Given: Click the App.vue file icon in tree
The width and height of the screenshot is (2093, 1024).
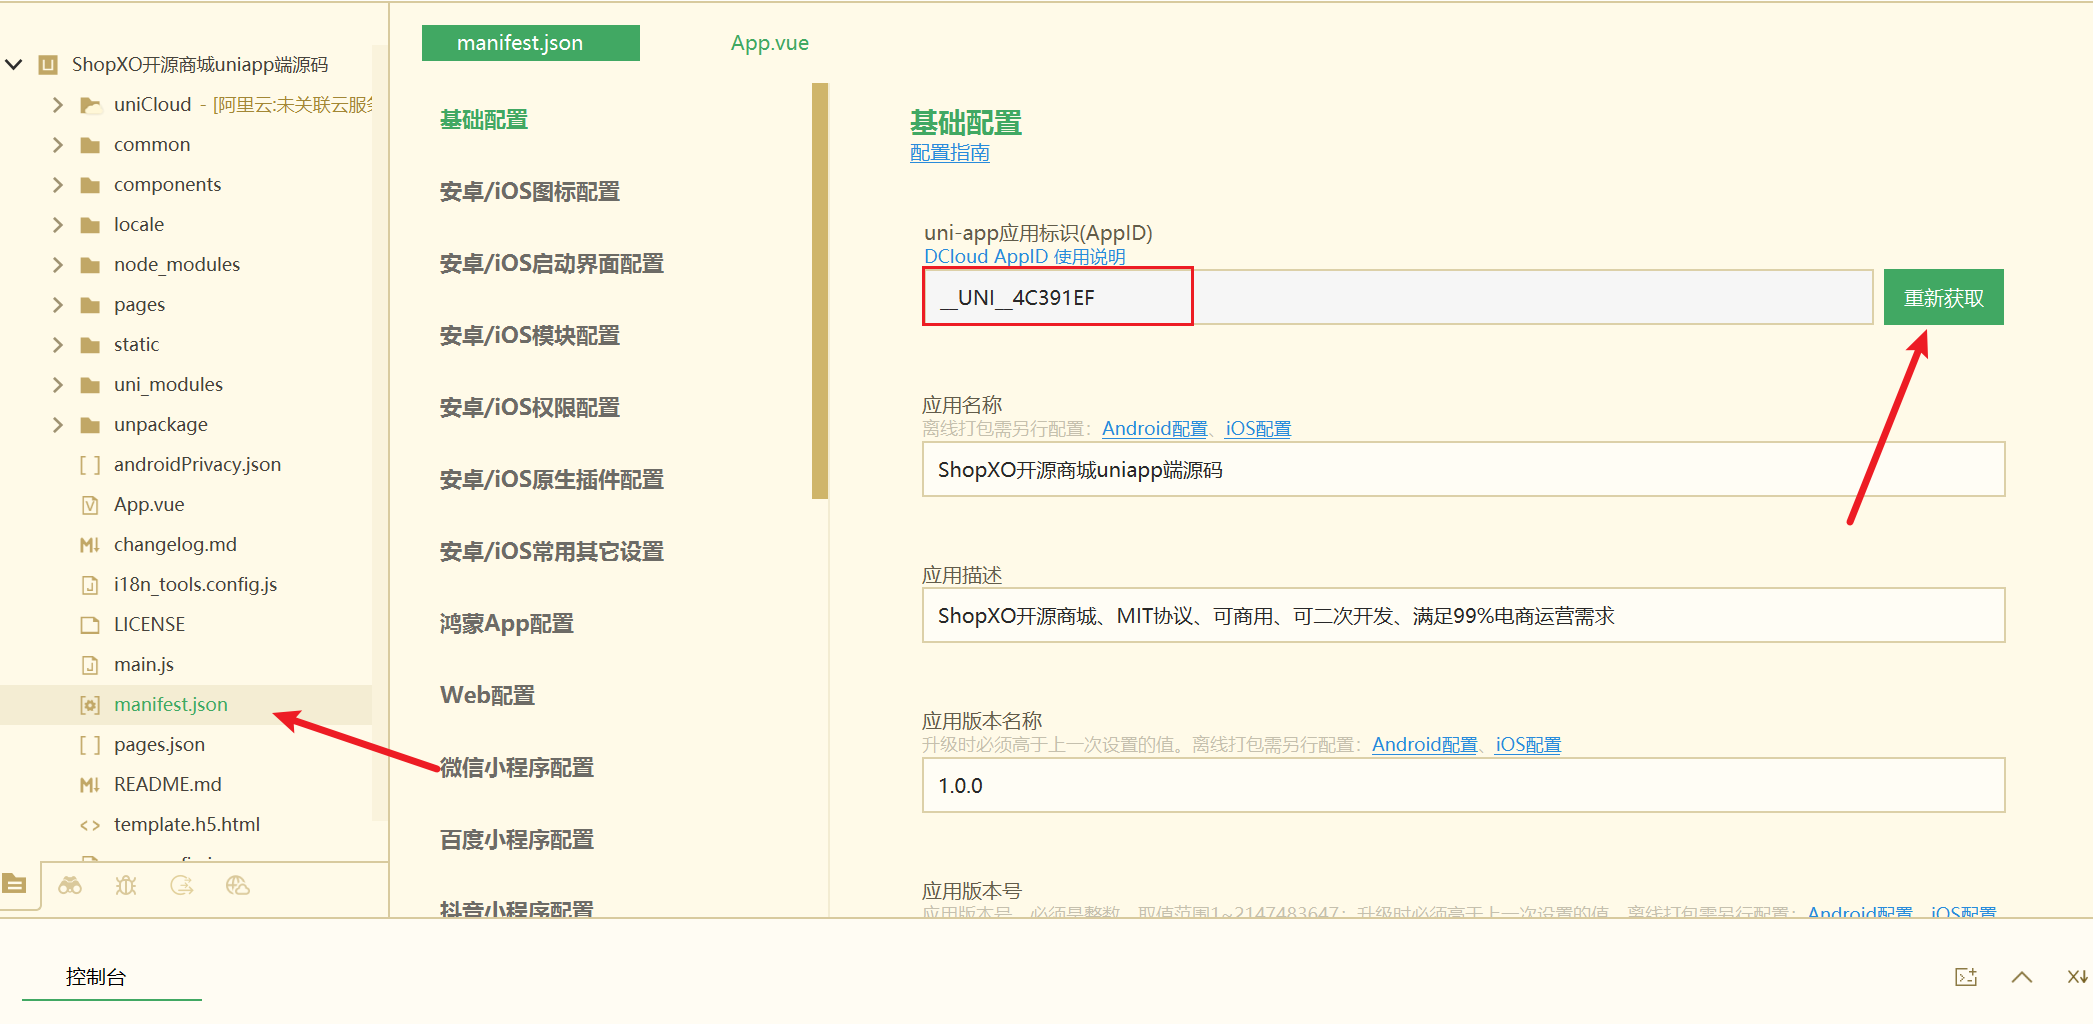Looking at the screenshot, I should coord(90,505).
